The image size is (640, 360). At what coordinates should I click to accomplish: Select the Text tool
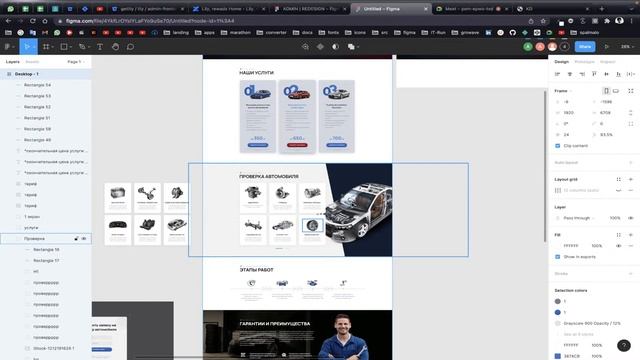tap(100, 47)
